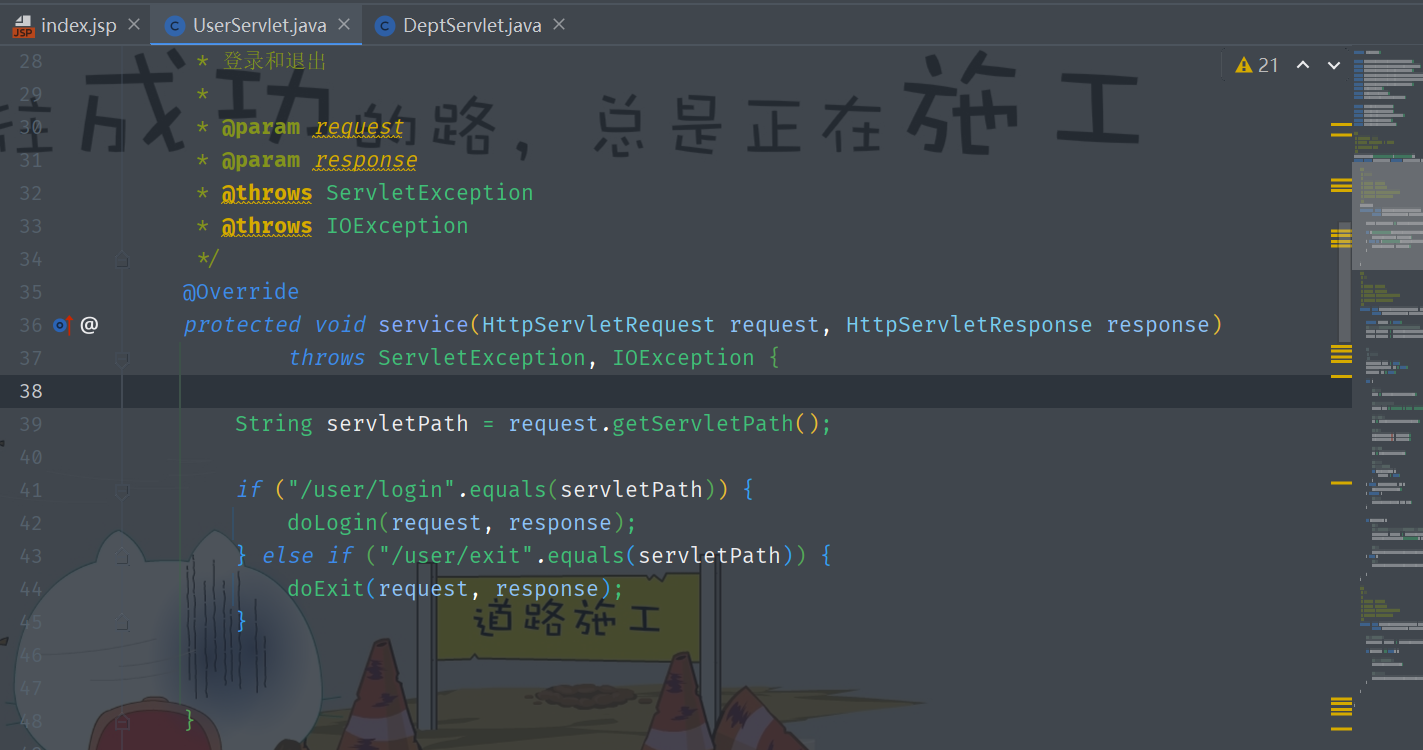1423x750 pixels.
Task: Click the JSP file icon on index.jsp tab
Action: pos(23,26)
